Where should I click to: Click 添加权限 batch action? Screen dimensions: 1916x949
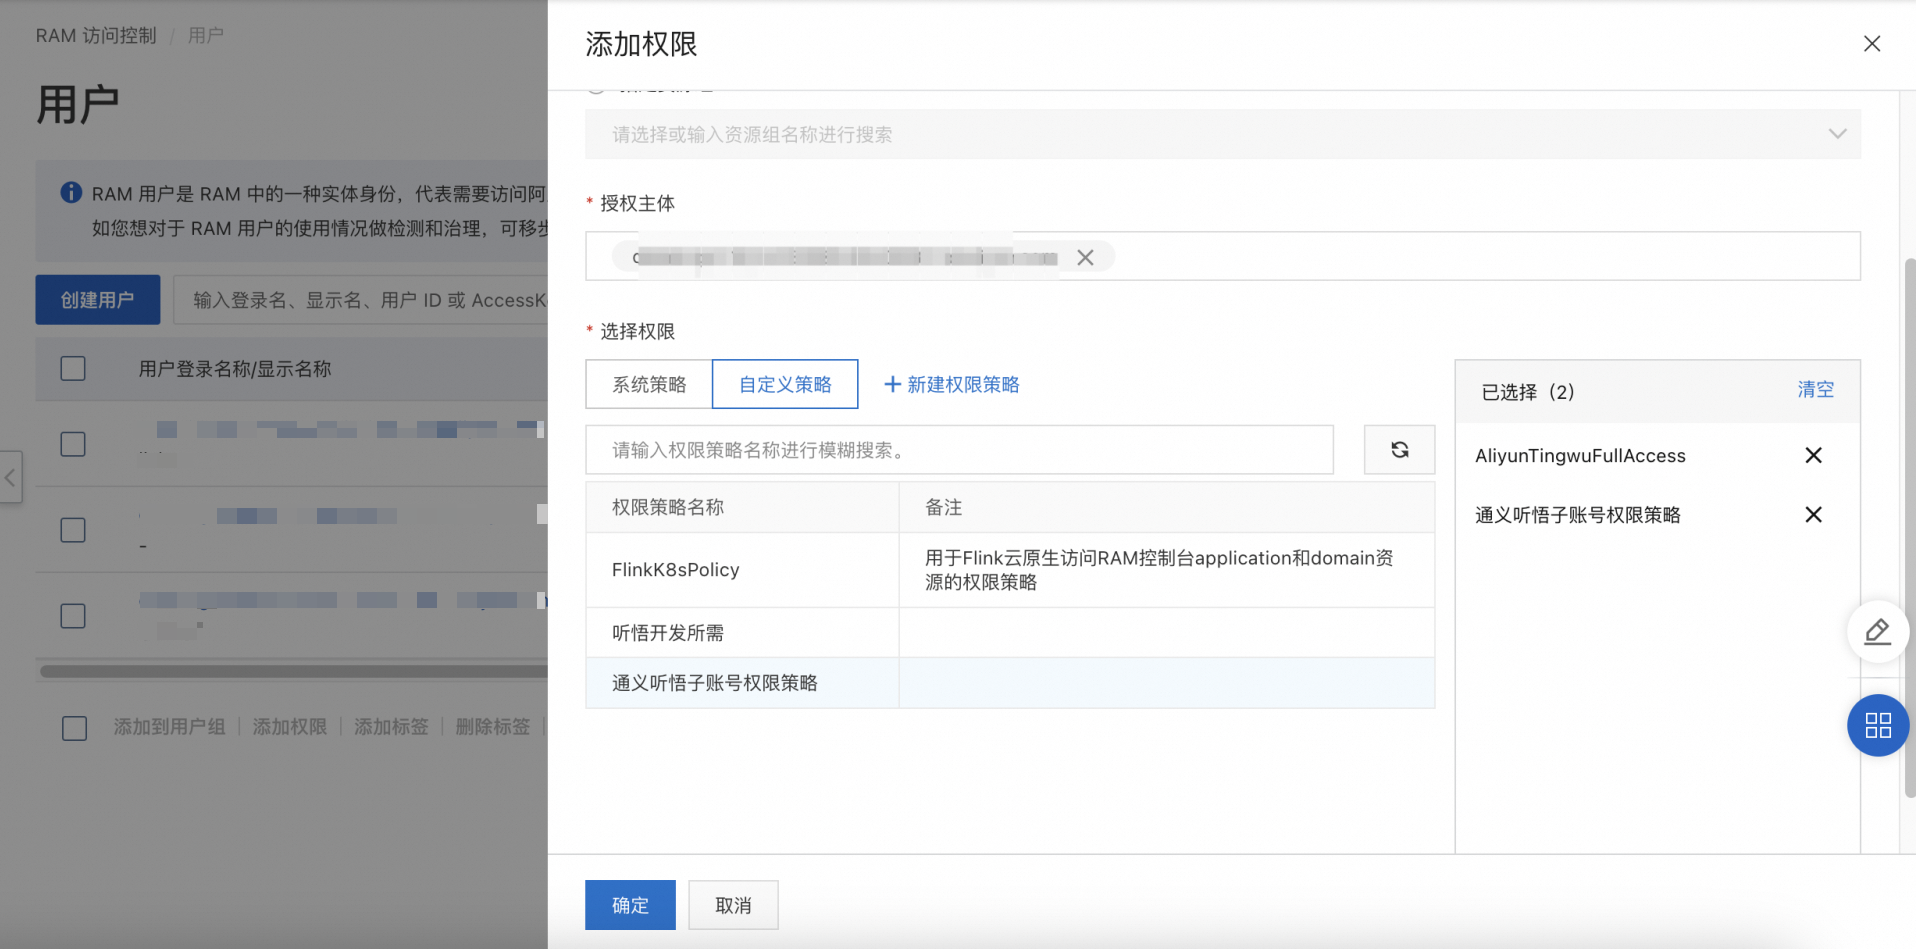(x=290, y=727)
